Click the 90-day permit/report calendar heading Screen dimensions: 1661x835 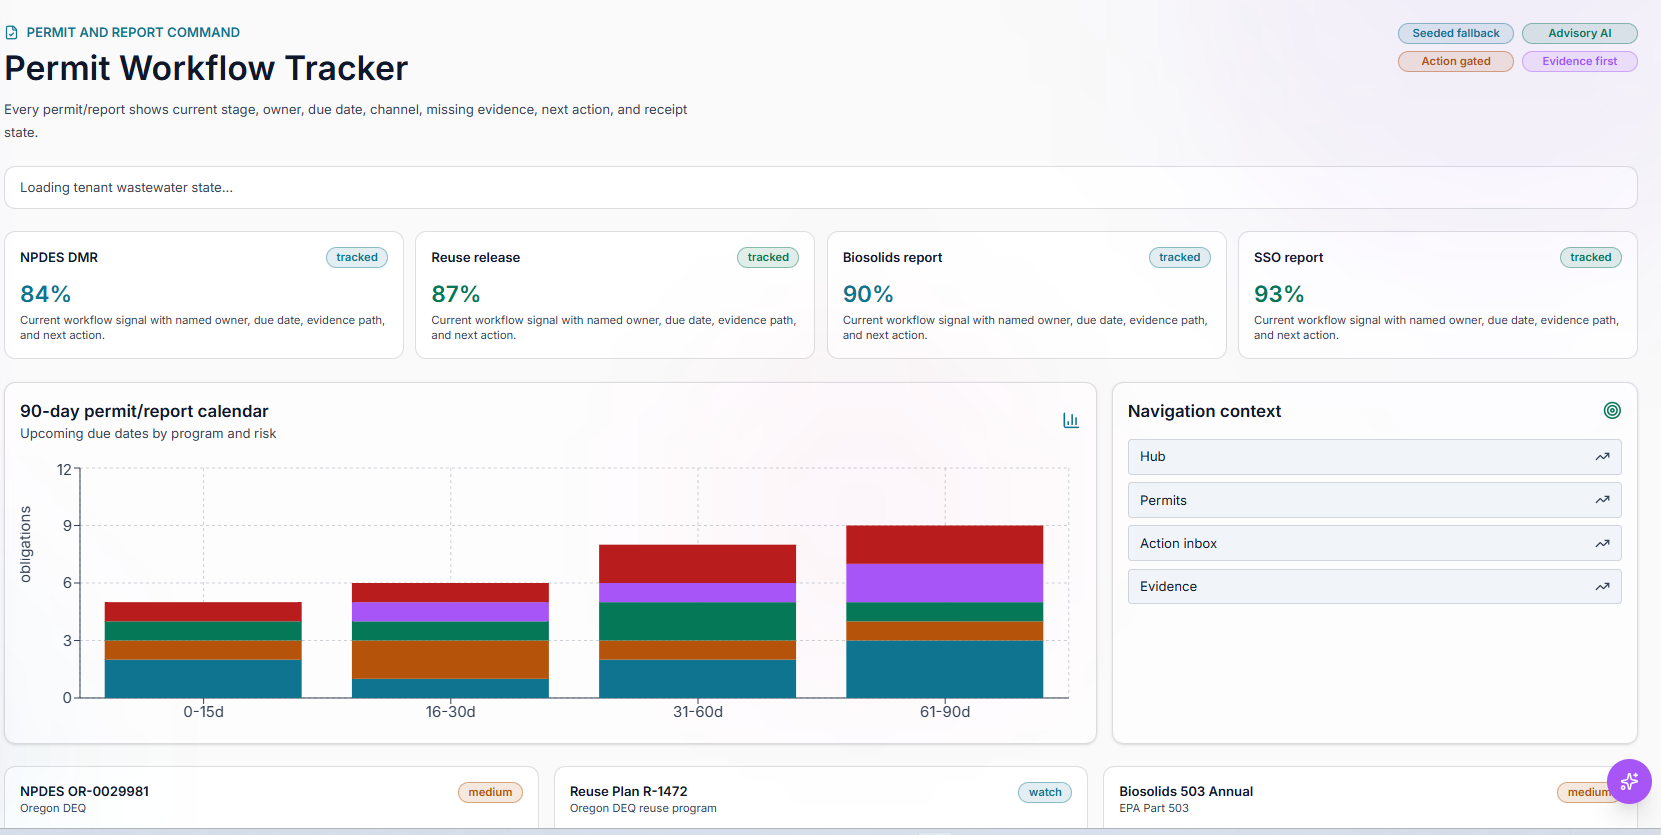pyautogui.click(x=144, y=411)
